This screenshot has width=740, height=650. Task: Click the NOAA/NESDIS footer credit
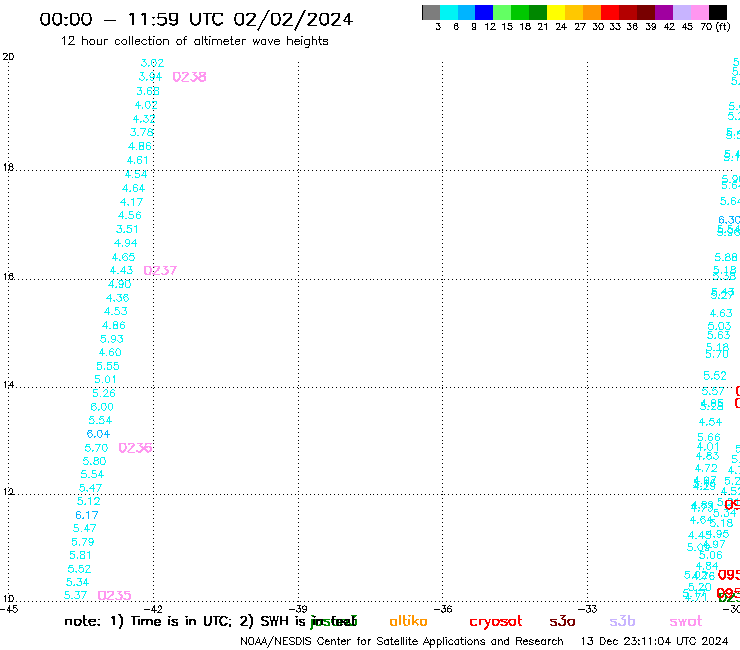[402, 642]
